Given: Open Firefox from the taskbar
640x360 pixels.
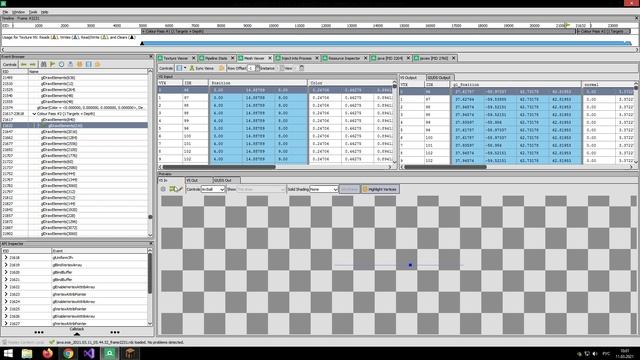Looking at the screenshot, I should 48,353.
